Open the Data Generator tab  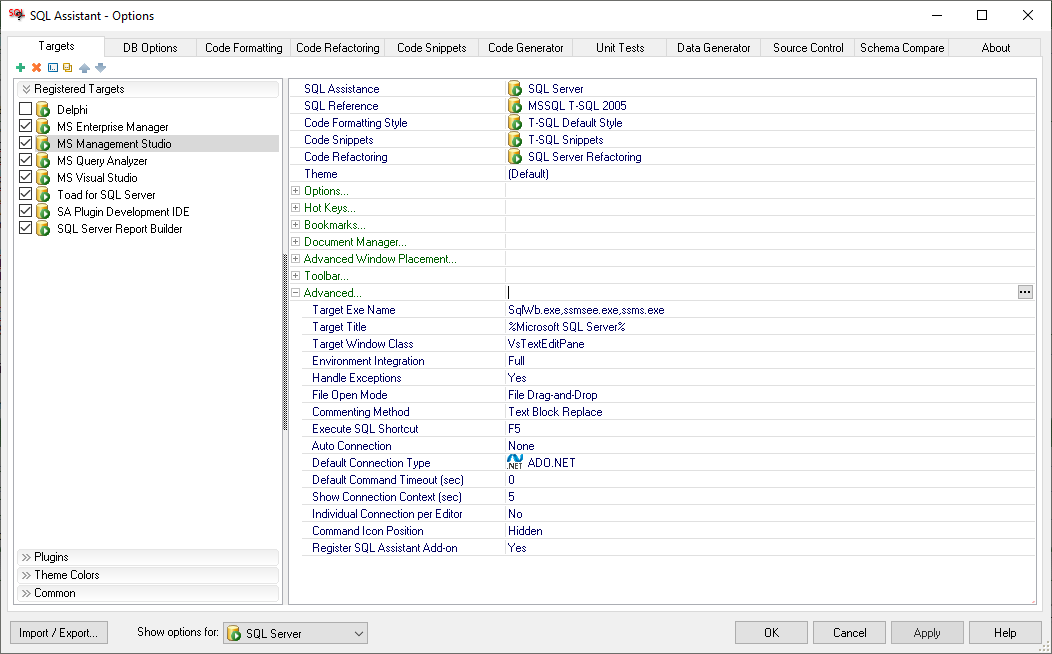tap(714, 48)
